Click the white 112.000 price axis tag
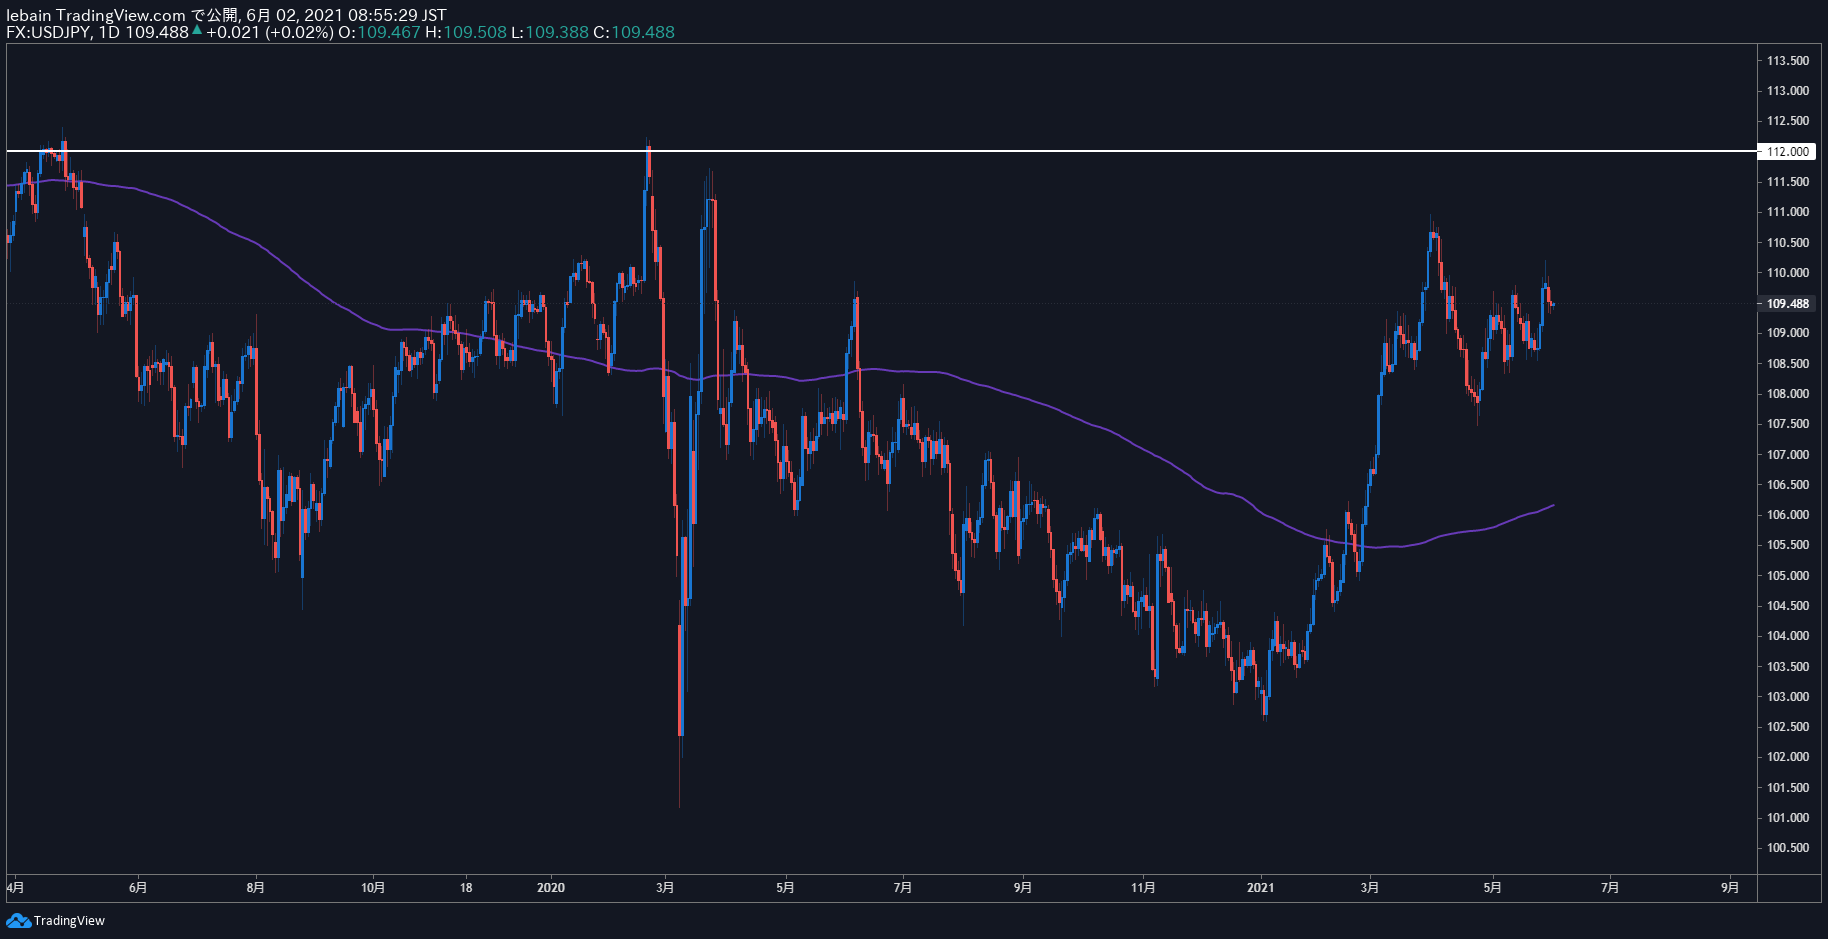 click(1787, 152)
